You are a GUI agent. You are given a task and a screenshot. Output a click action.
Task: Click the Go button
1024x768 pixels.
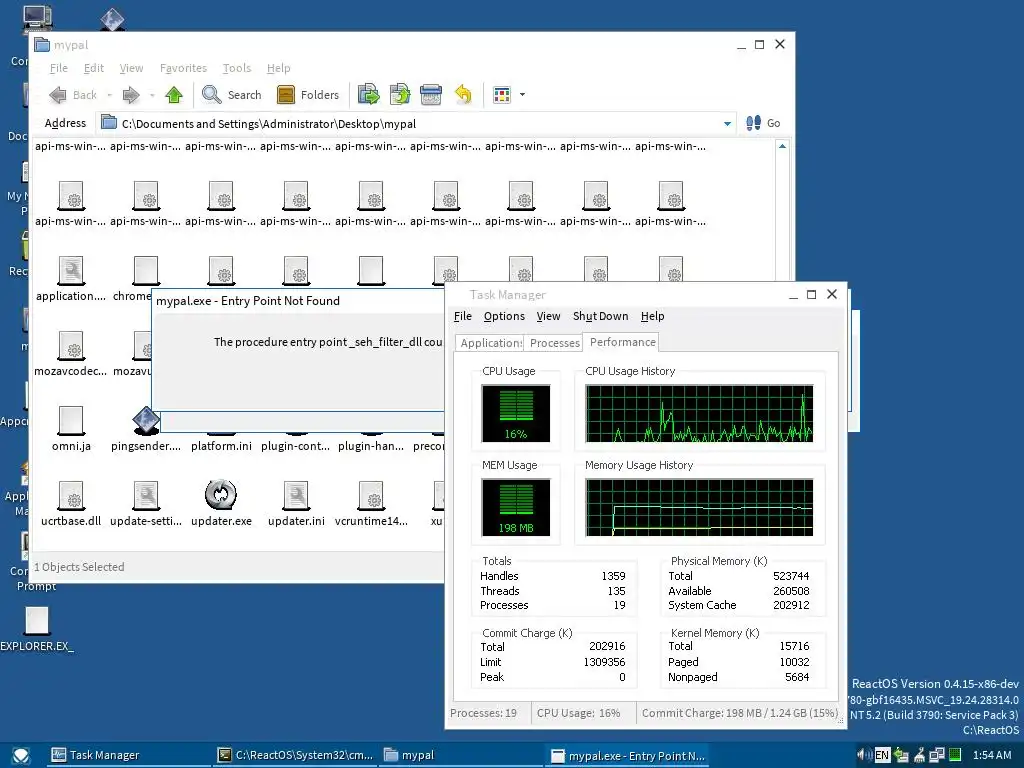(763, 123)
